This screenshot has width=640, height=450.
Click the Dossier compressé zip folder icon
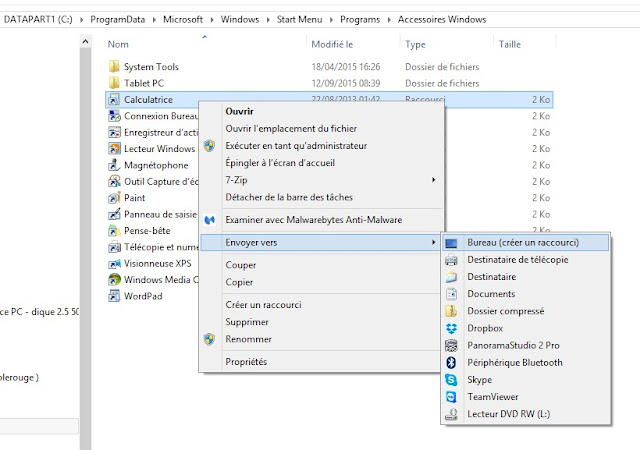tap(451, 311)
